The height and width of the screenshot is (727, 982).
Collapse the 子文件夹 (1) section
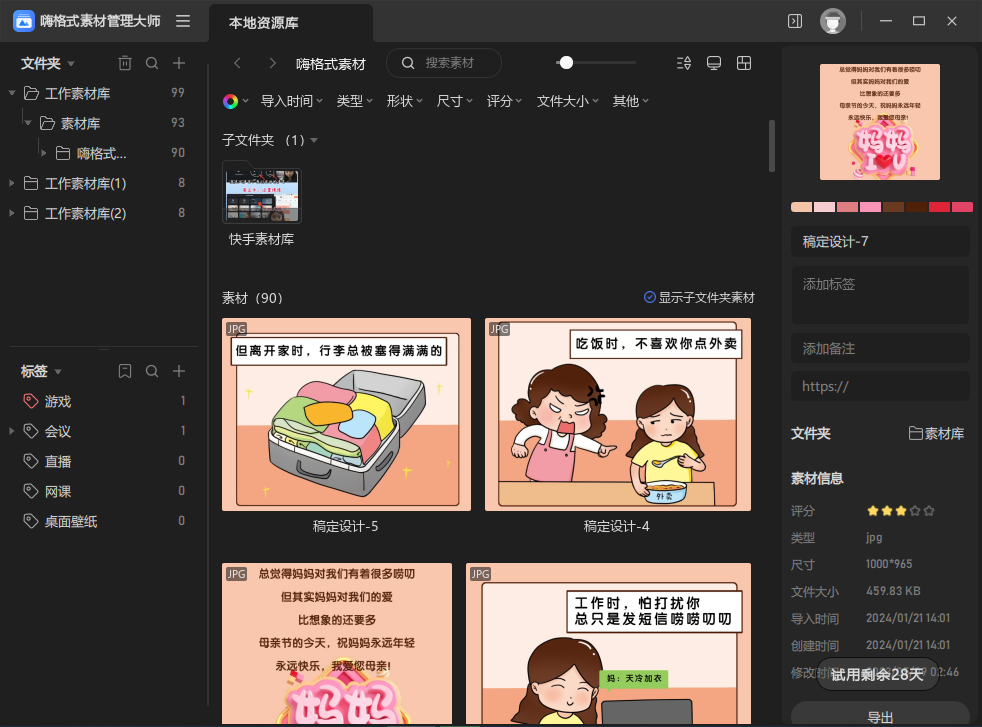(314, 140)
